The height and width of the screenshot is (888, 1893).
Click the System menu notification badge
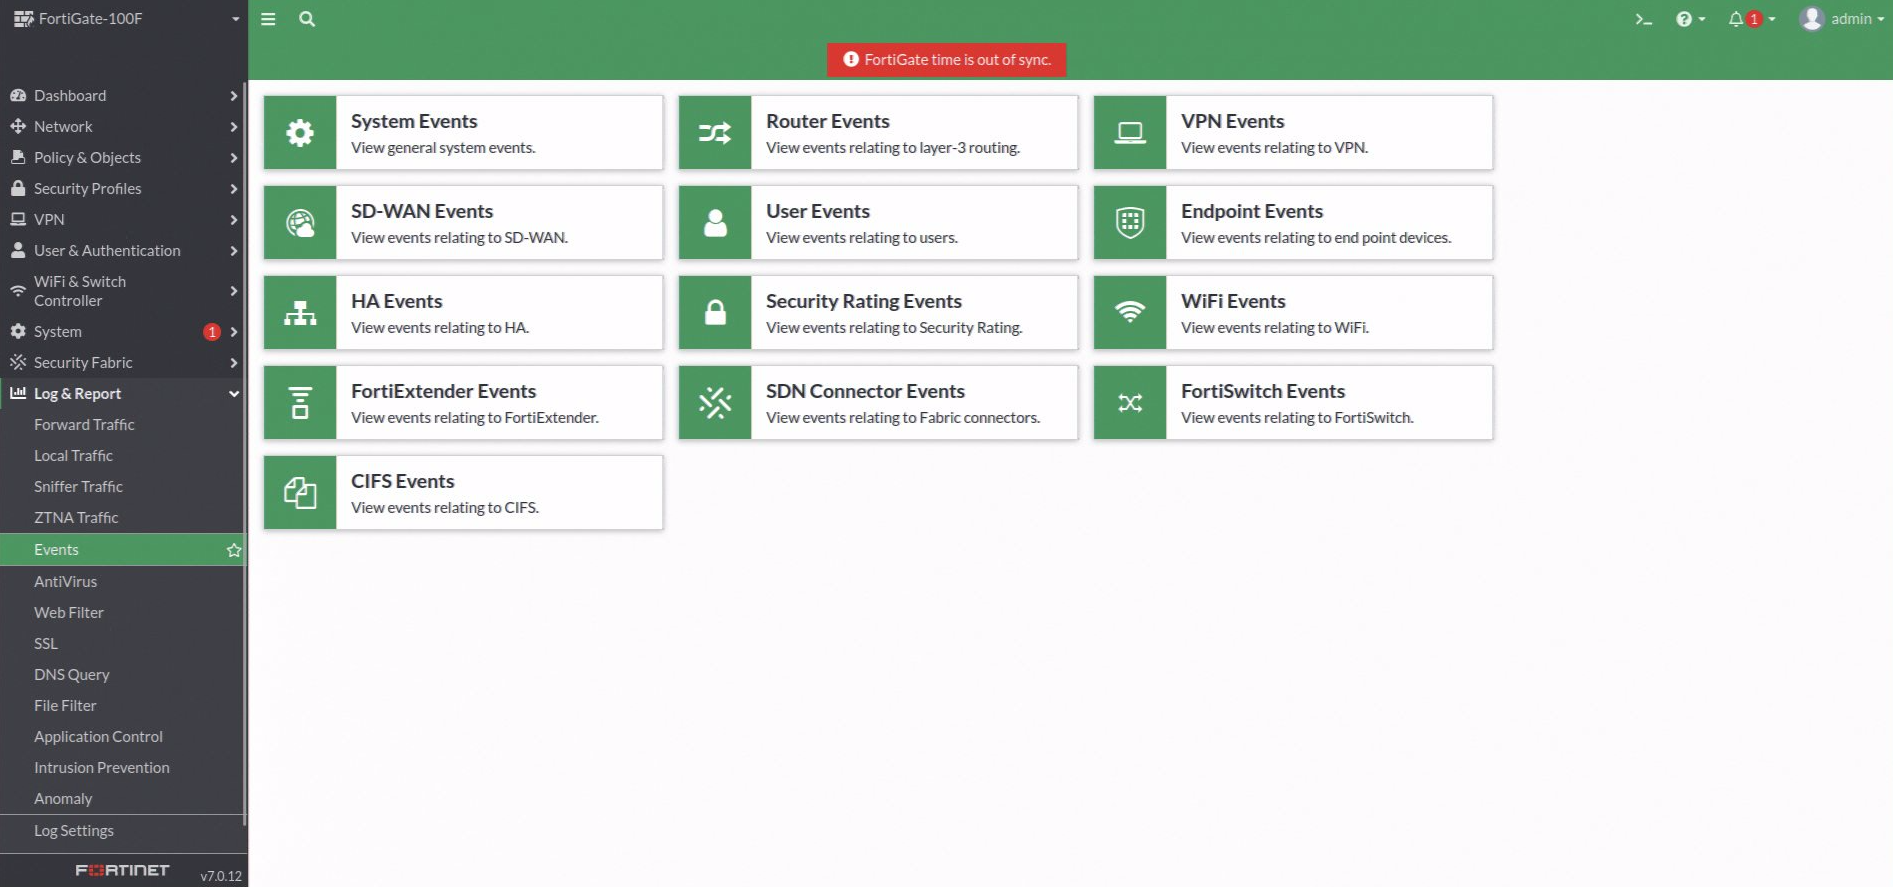tap(212, 332)
